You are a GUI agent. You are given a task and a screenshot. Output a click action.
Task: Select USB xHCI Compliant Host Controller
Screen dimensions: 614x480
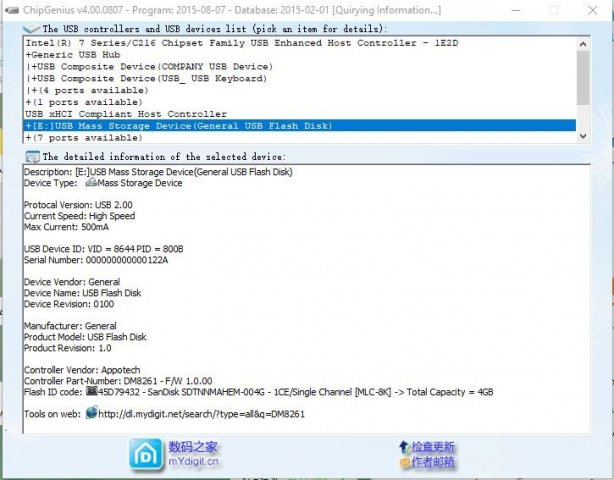pos(126,114)
